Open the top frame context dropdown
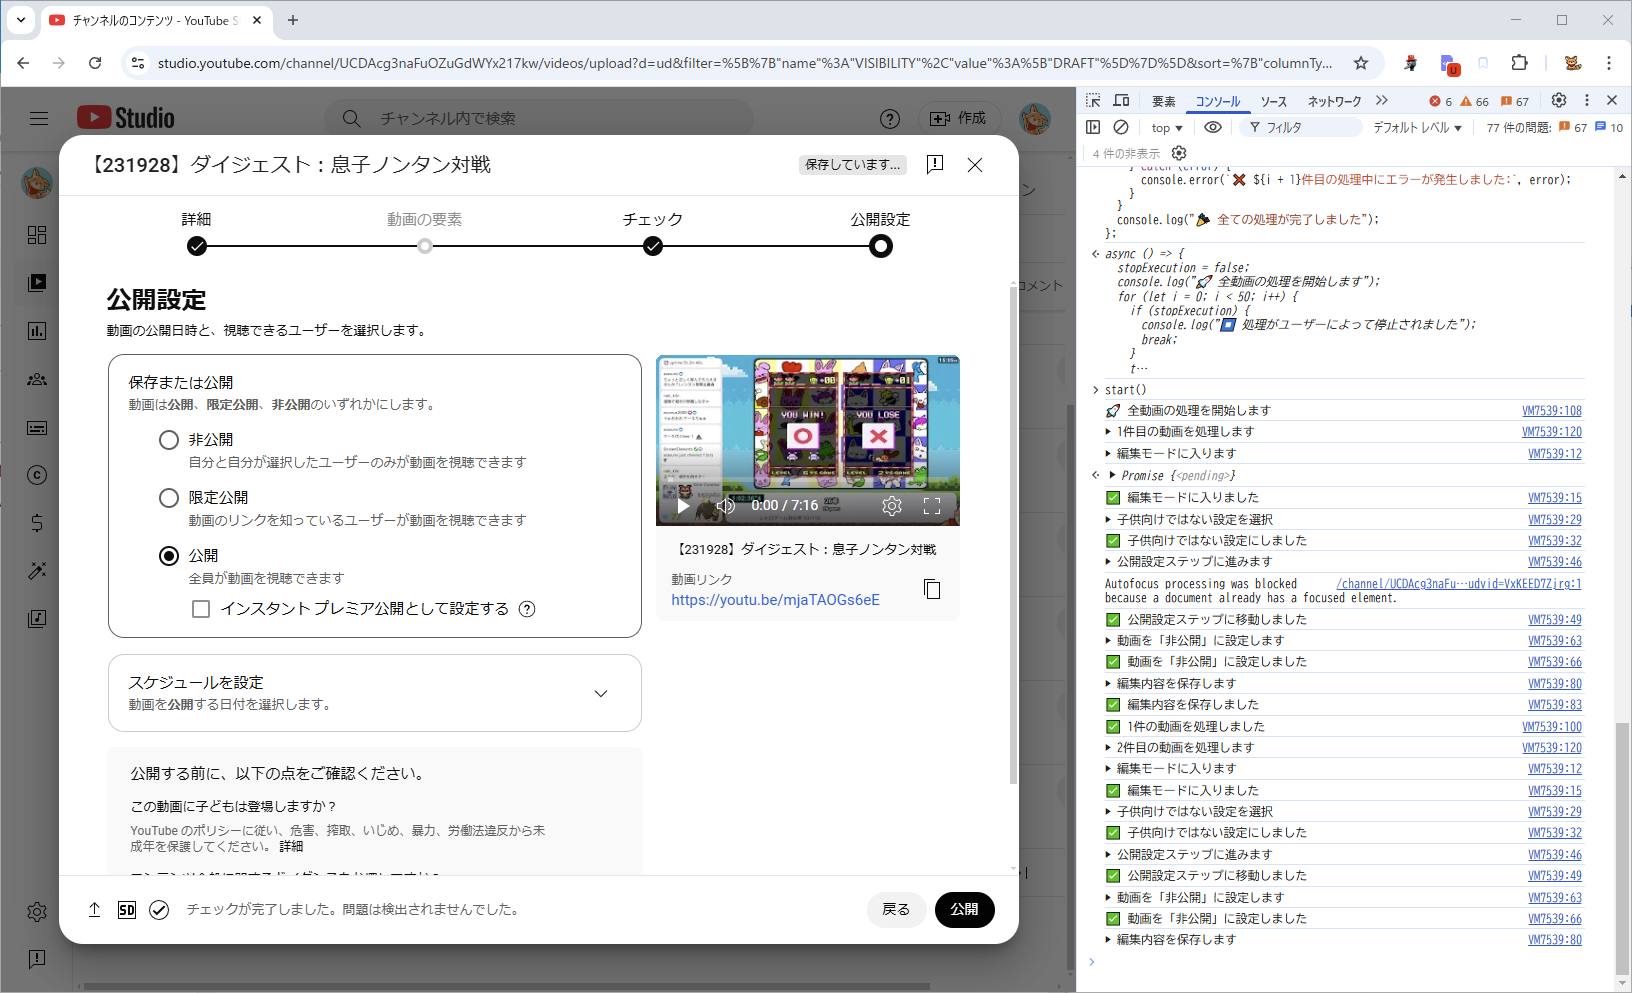The image size is (1632, 993). (x=1166, y=127)
